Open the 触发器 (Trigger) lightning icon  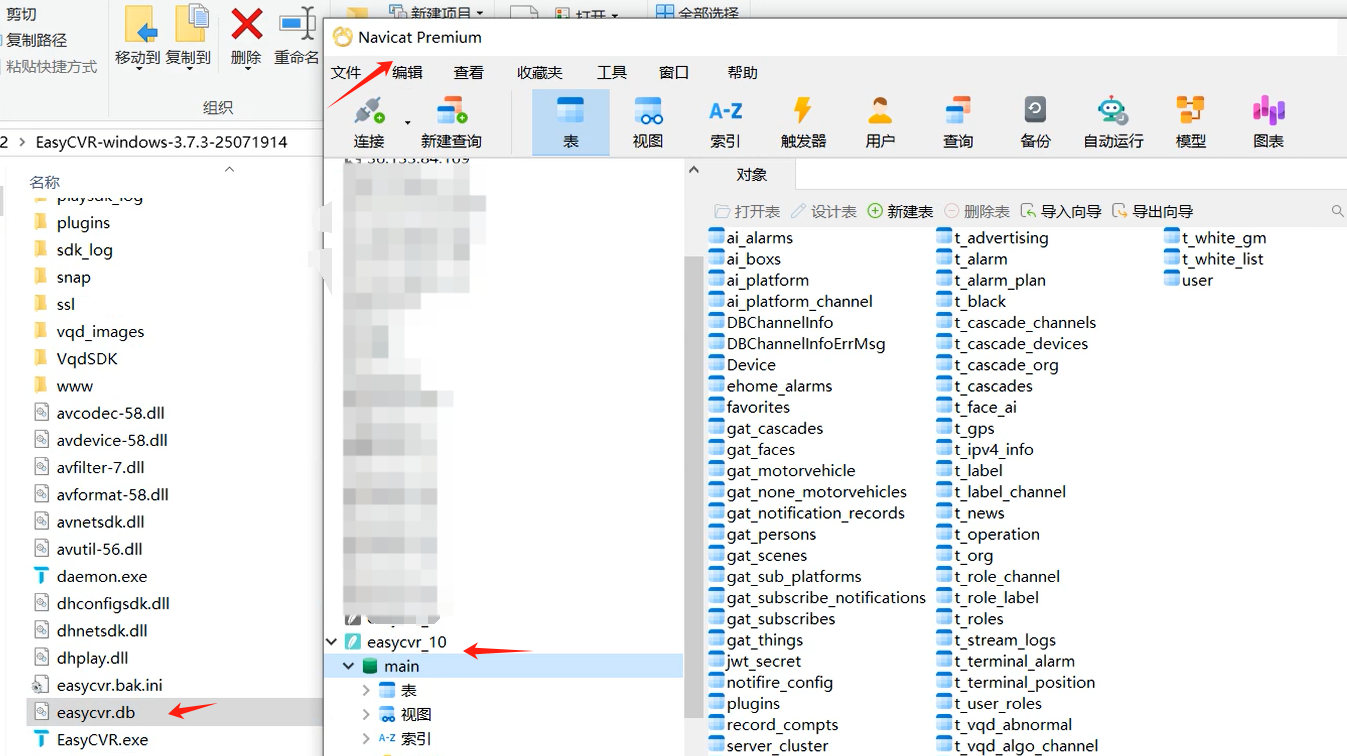coord(803,110)
